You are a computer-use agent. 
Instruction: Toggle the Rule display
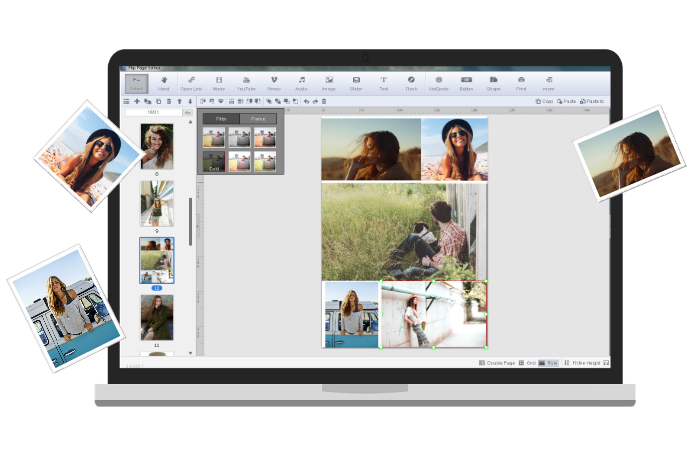coord(548,362)
